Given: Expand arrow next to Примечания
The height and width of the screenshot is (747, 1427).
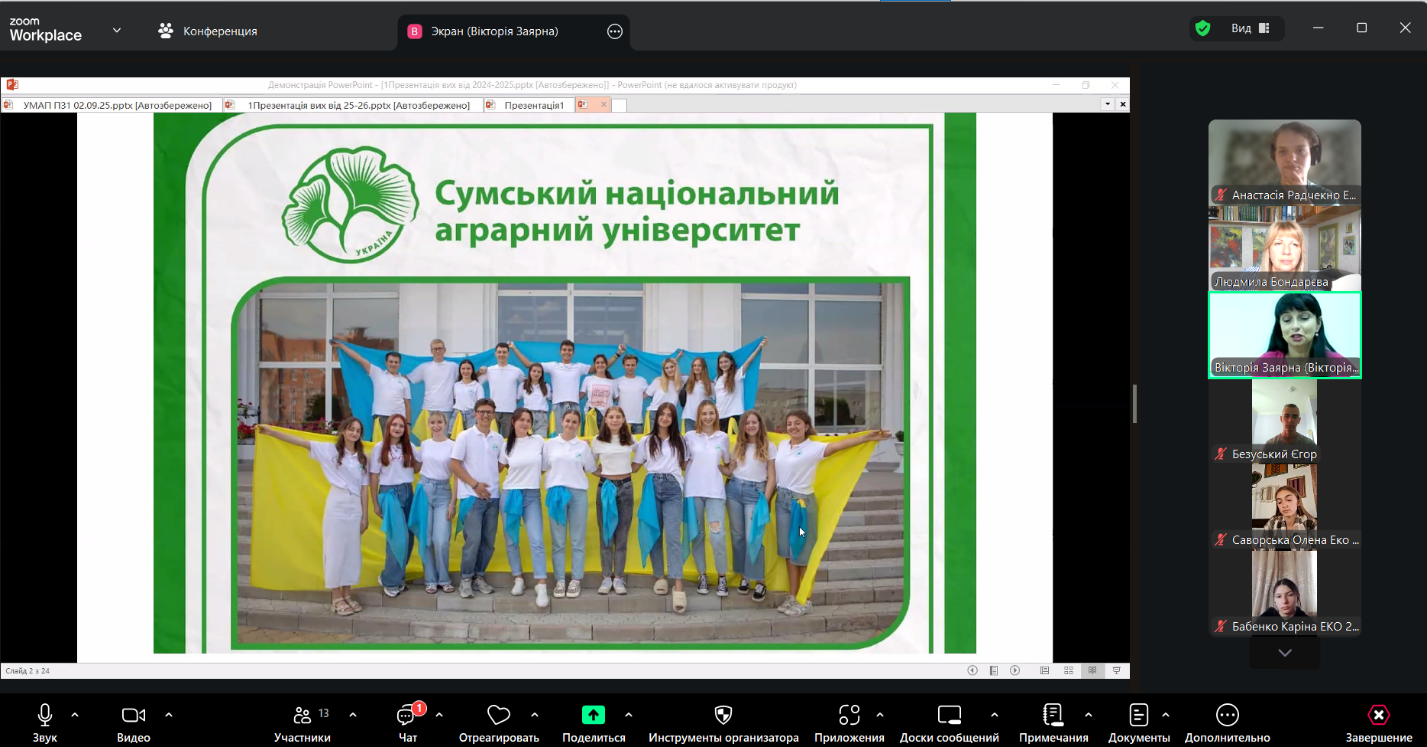Looking at the screenshot, I should point(1088,715).
